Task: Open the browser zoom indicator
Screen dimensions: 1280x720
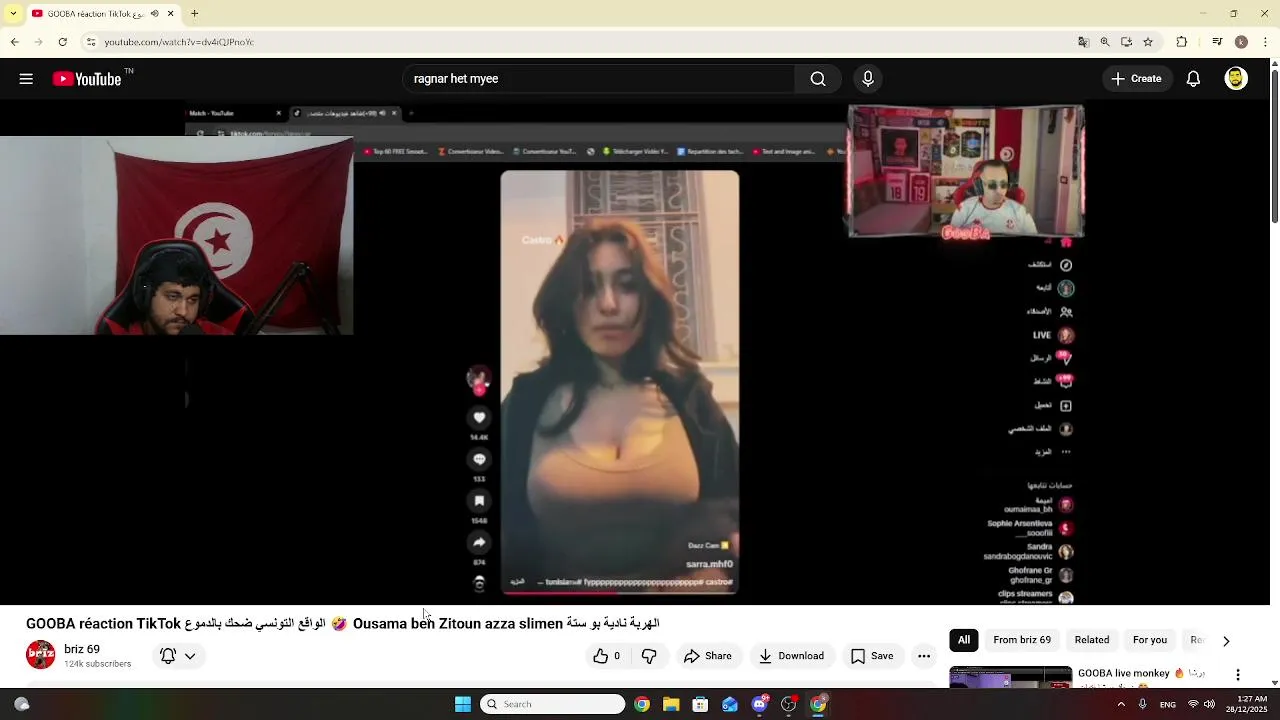Action: pyautogui.click(x=1105, y=42)
